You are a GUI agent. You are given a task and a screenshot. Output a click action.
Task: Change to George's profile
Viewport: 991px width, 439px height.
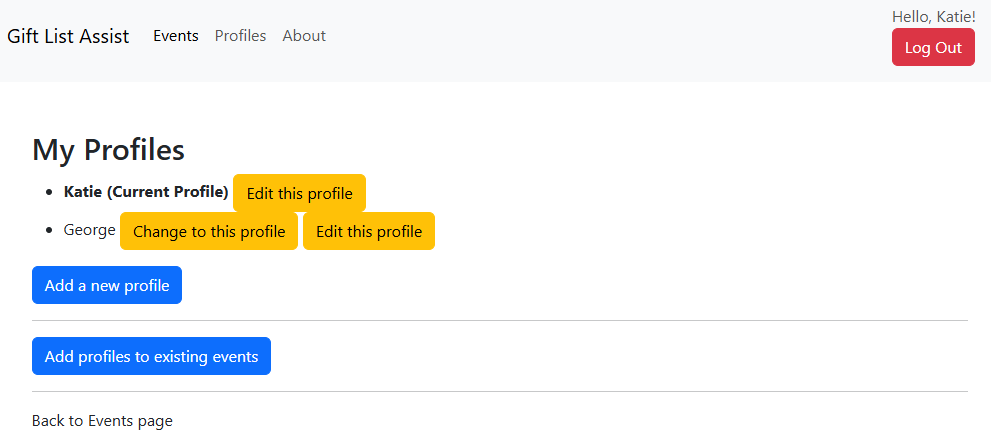coord(208,231)
